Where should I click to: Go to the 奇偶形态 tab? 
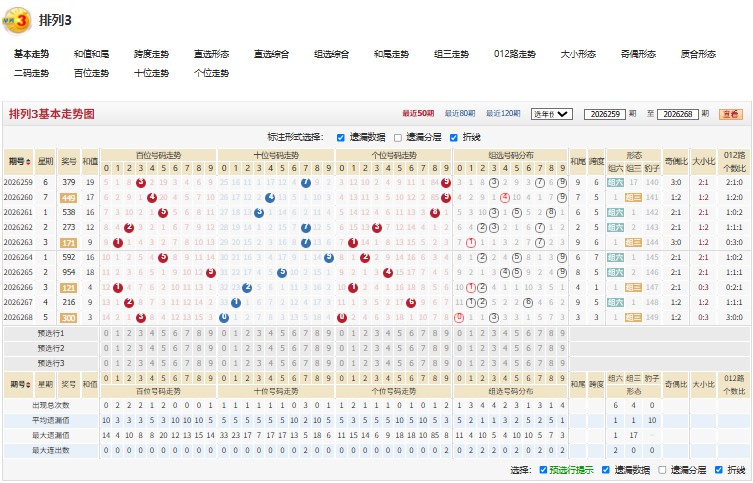[638, 54]
